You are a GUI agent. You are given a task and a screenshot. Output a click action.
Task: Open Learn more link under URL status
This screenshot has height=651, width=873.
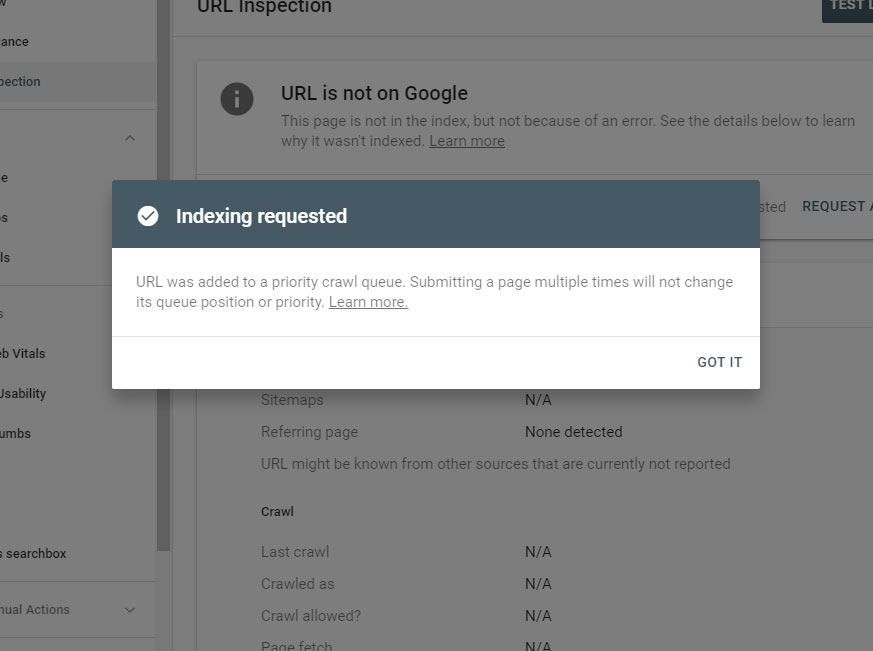[467, 141]
